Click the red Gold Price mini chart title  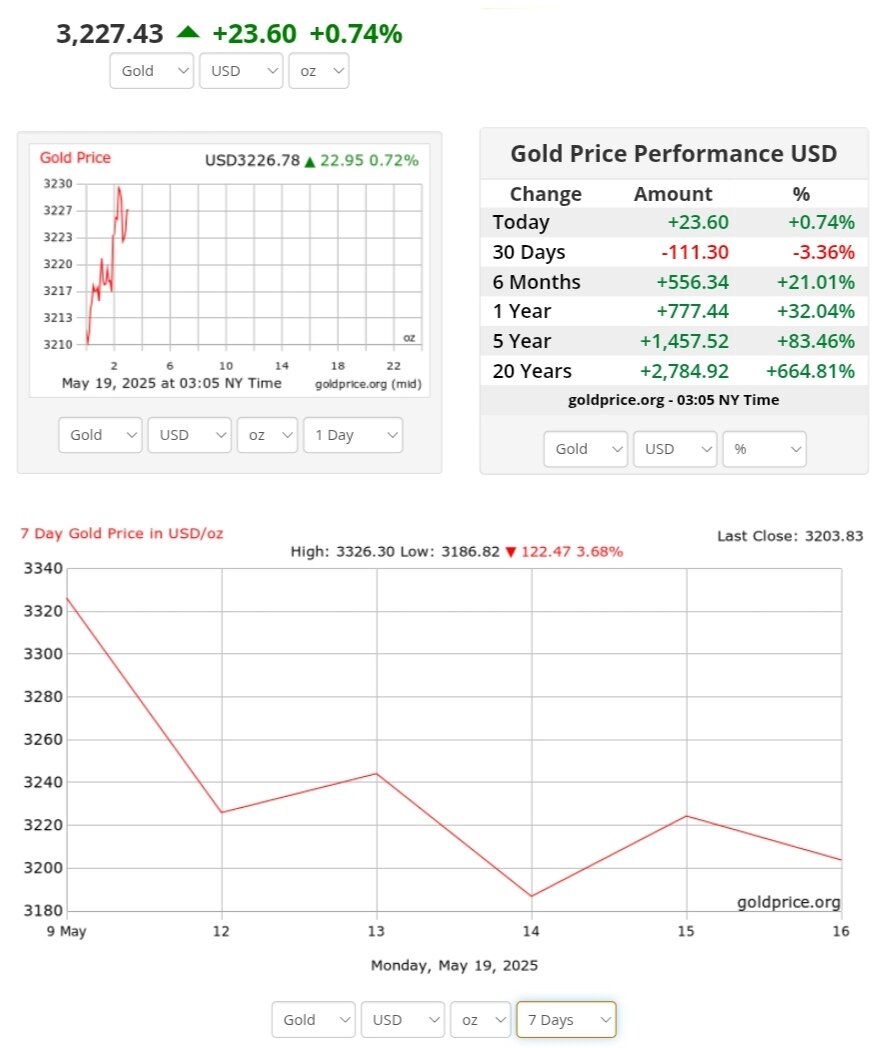75,158
